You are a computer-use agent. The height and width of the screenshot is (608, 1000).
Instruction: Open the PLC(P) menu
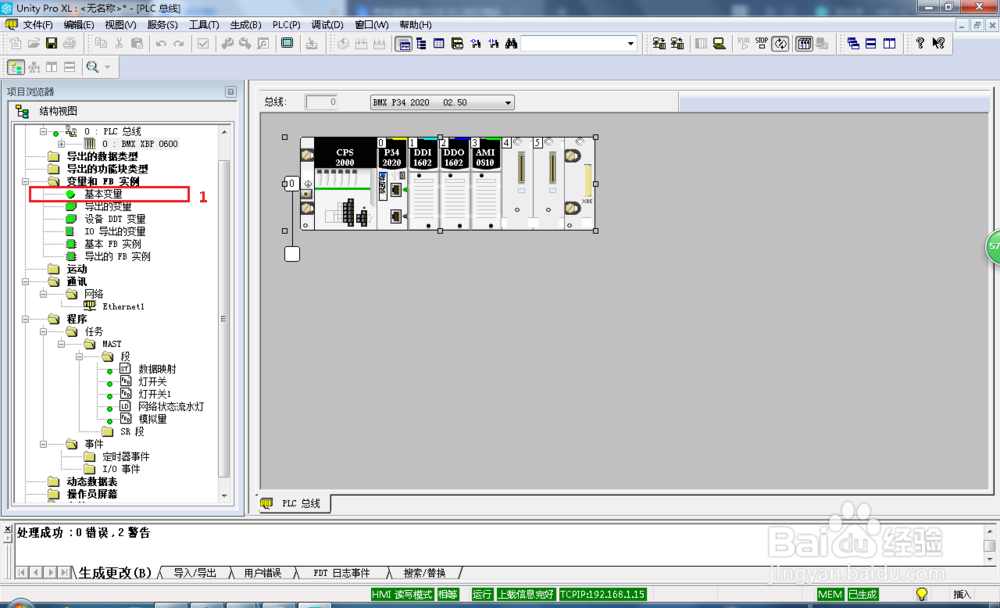click(286, 25)
